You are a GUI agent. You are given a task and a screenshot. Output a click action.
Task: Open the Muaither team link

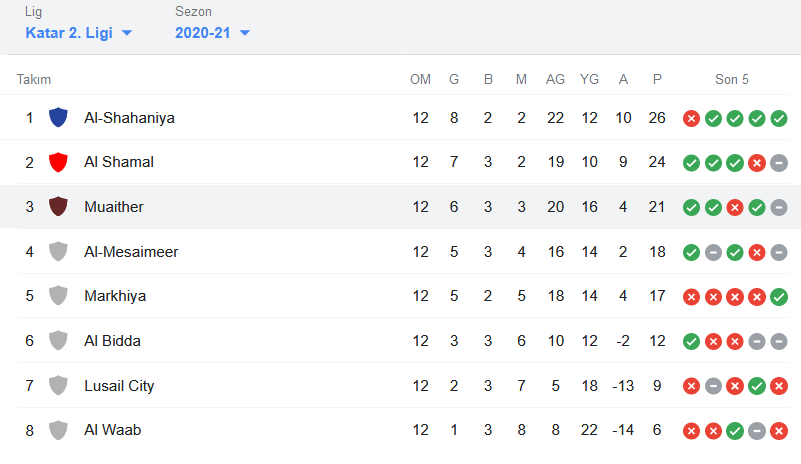(x=114, y=206)
